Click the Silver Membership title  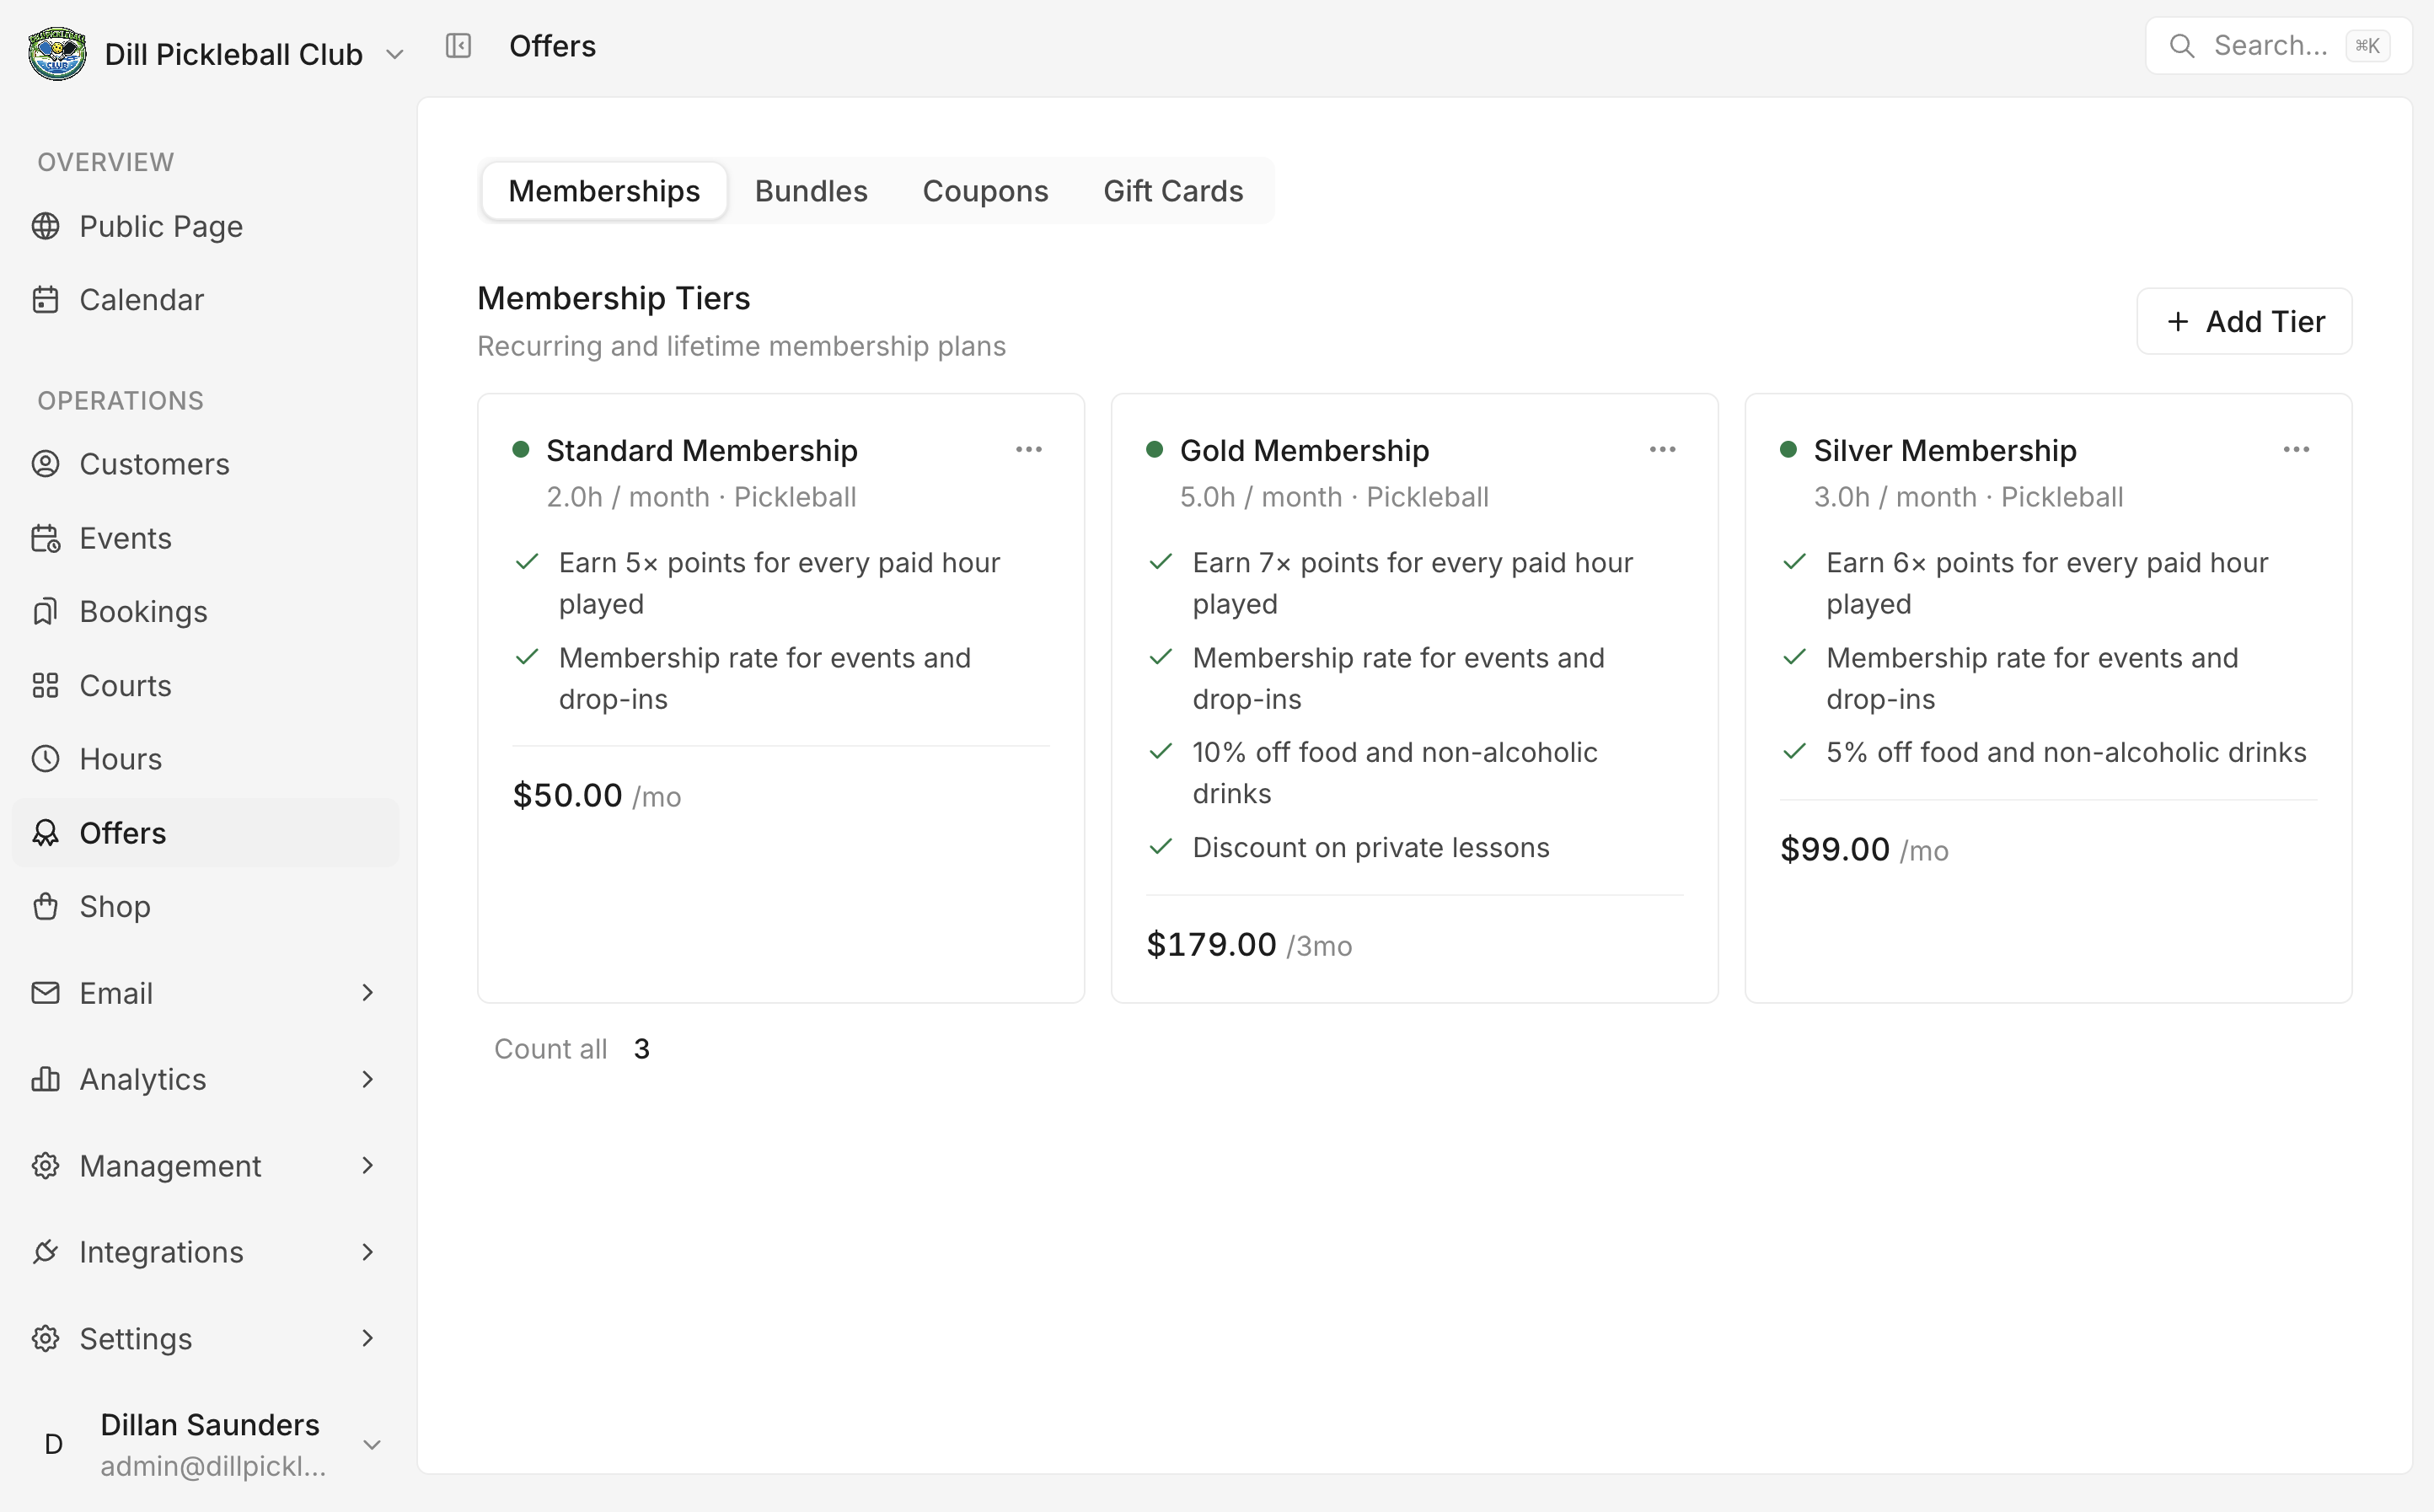[1945, 451]
